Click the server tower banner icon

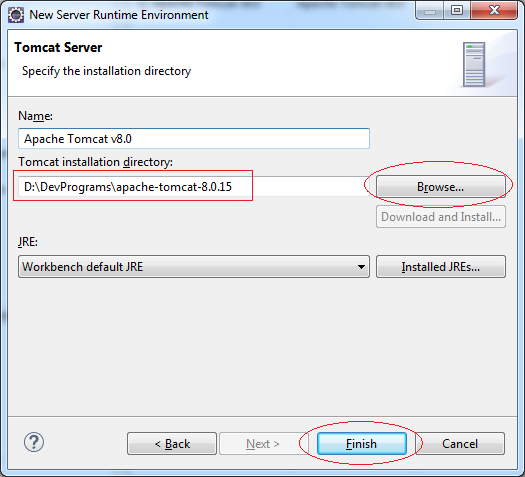tap(474, 64)
